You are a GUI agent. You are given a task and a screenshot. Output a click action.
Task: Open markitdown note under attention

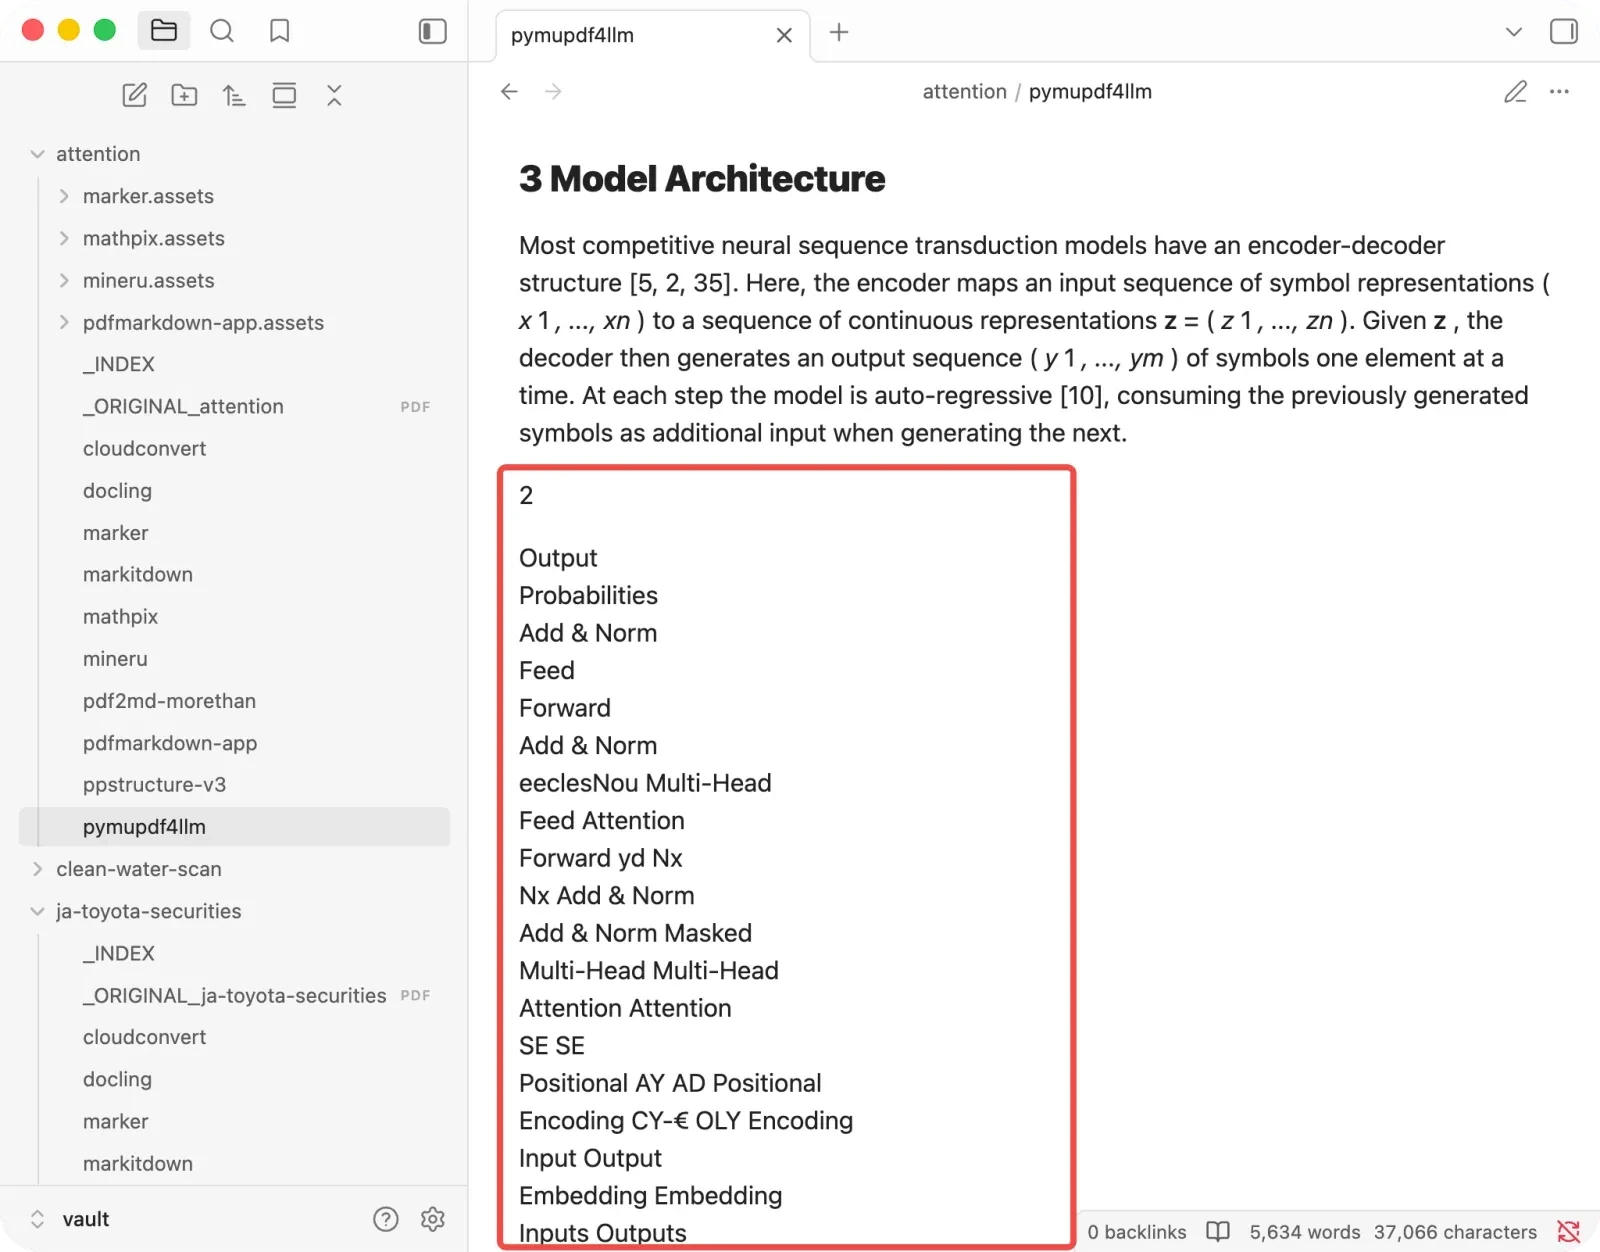click(137, 575)
